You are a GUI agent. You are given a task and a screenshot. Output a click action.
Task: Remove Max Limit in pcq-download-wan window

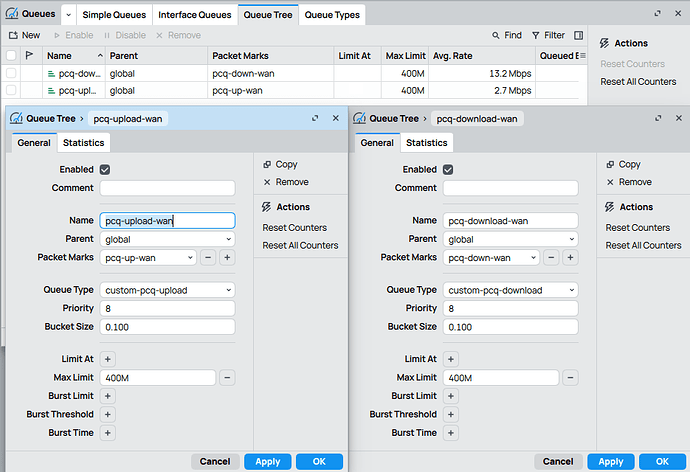[570, 378]
